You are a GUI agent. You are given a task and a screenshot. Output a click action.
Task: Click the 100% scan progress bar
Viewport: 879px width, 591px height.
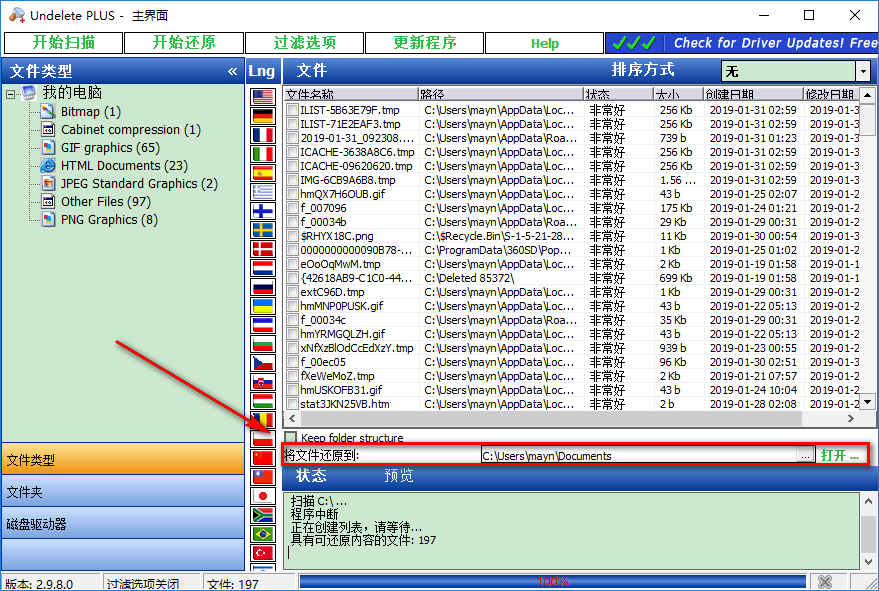click(553, 581)
